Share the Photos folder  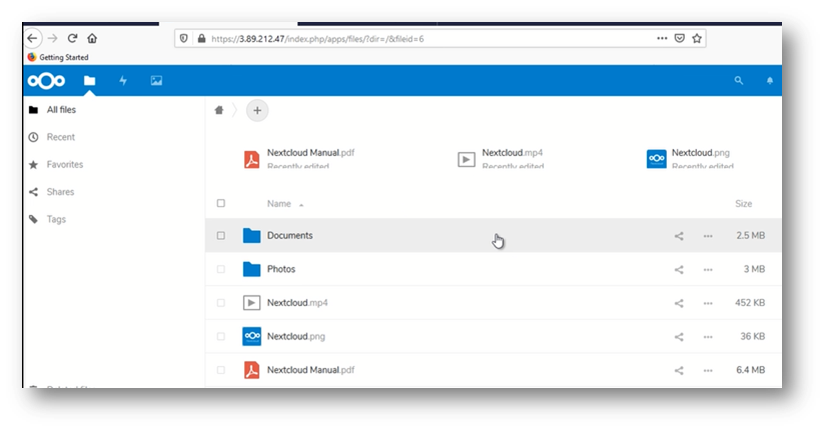click(679, 270)
